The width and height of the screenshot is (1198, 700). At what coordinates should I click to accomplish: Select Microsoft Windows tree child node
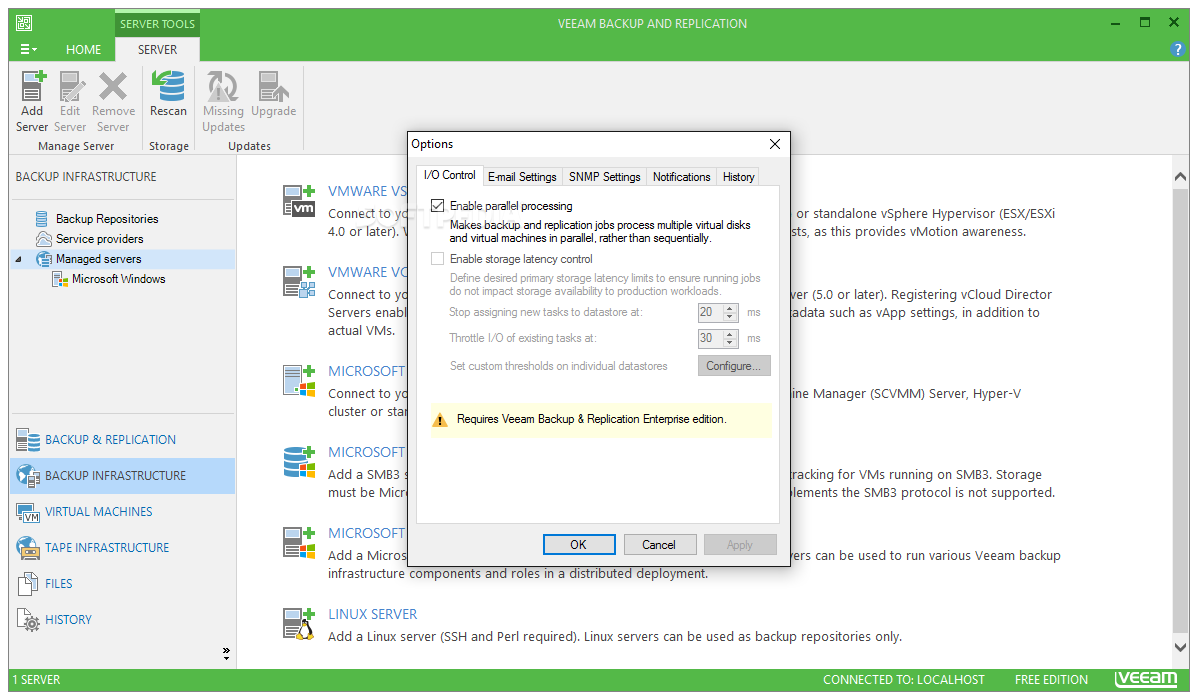pyautogui.click(x=118, y=279)
